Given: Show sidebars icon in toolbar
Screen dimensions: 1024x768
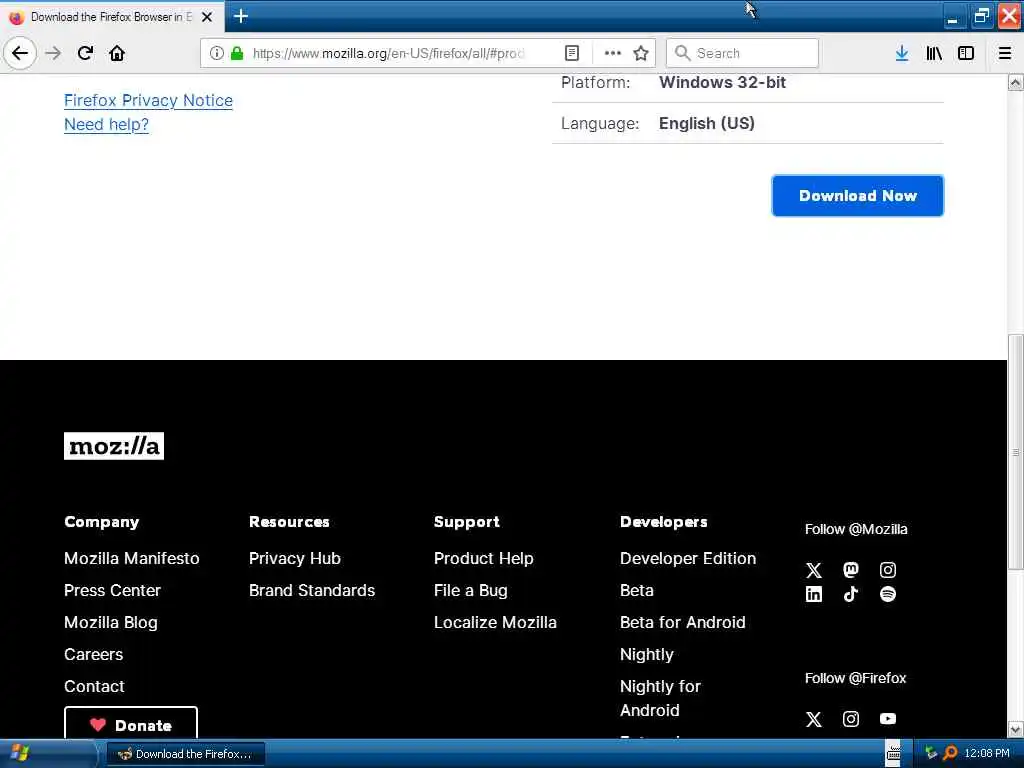Looking at the screenshot, I should tap(966, 53).
